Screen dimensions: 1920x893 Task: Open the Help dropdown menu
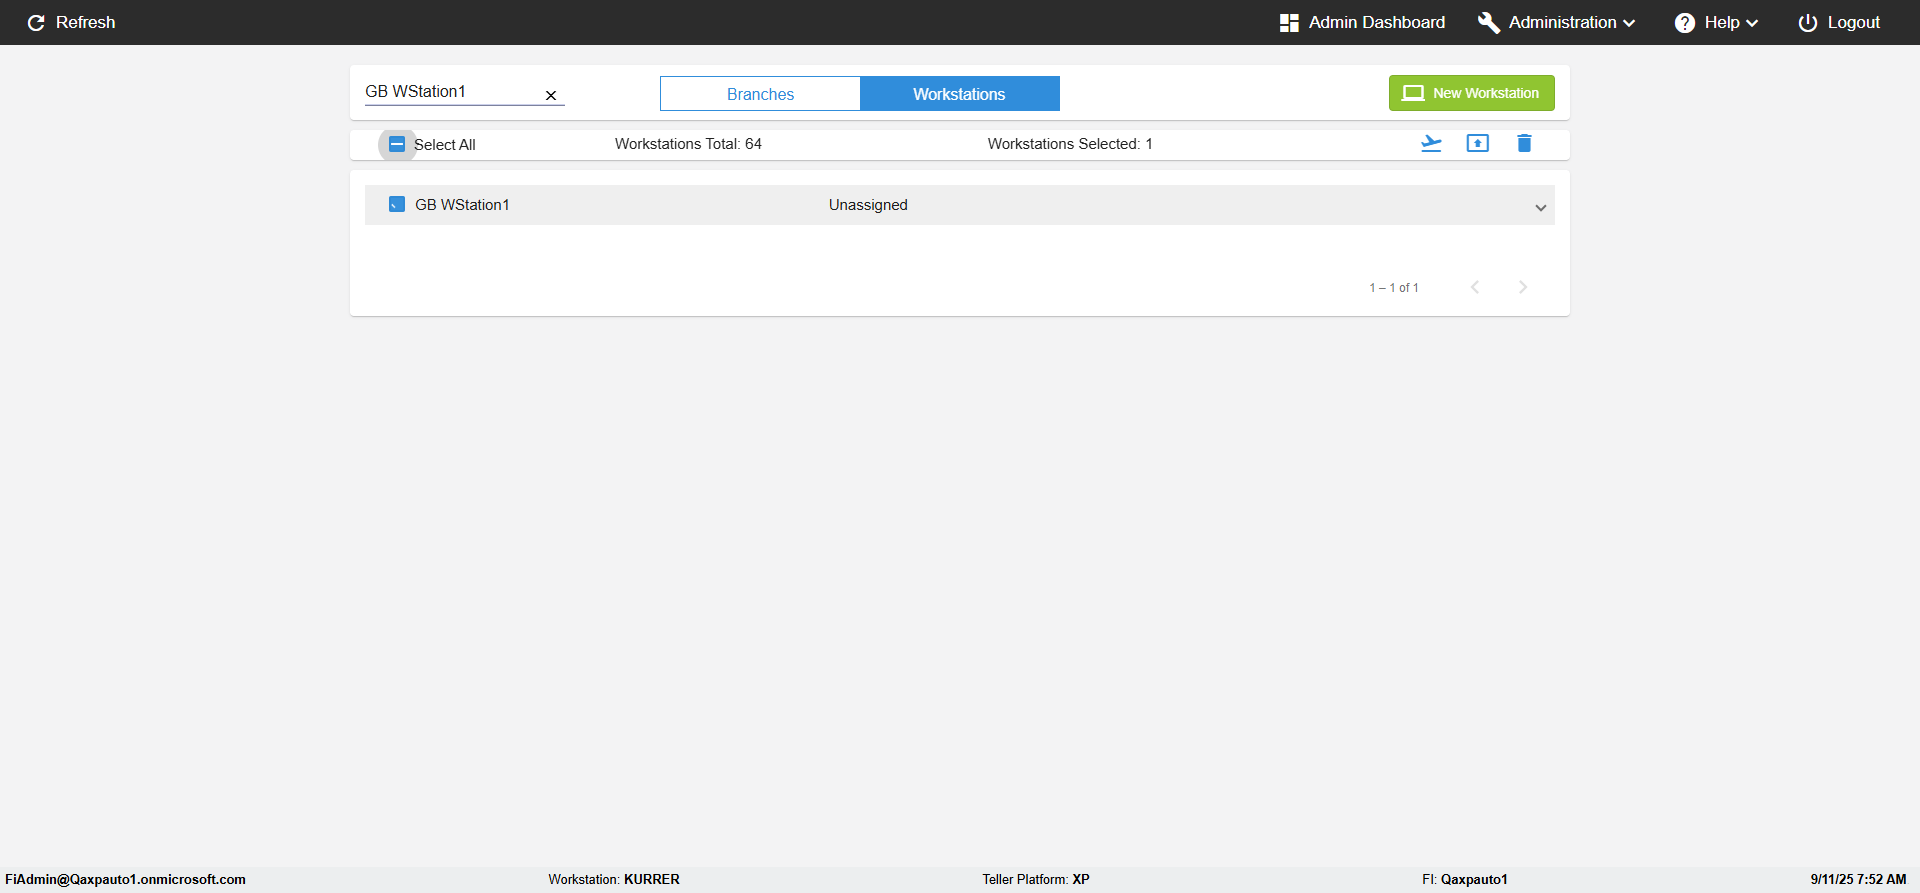coord(1716,22)
